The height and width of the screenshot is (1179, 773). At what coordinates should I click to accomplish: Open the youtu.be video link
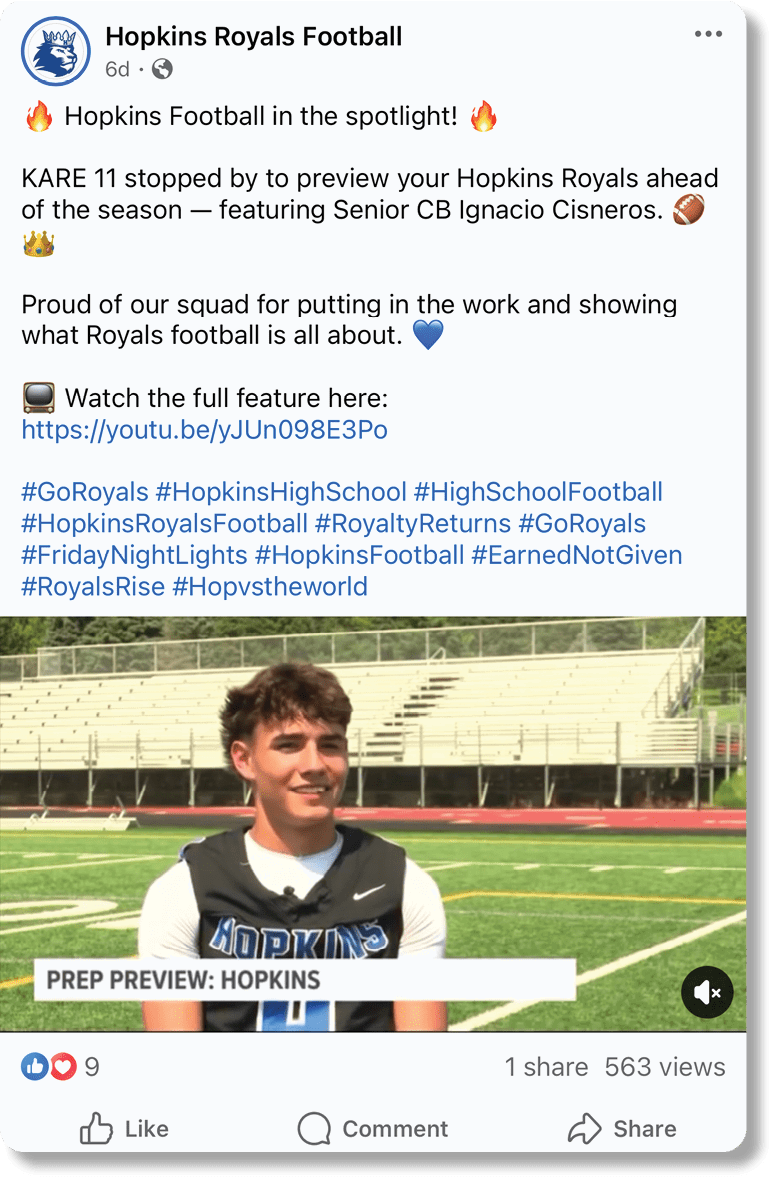point(204,430)
